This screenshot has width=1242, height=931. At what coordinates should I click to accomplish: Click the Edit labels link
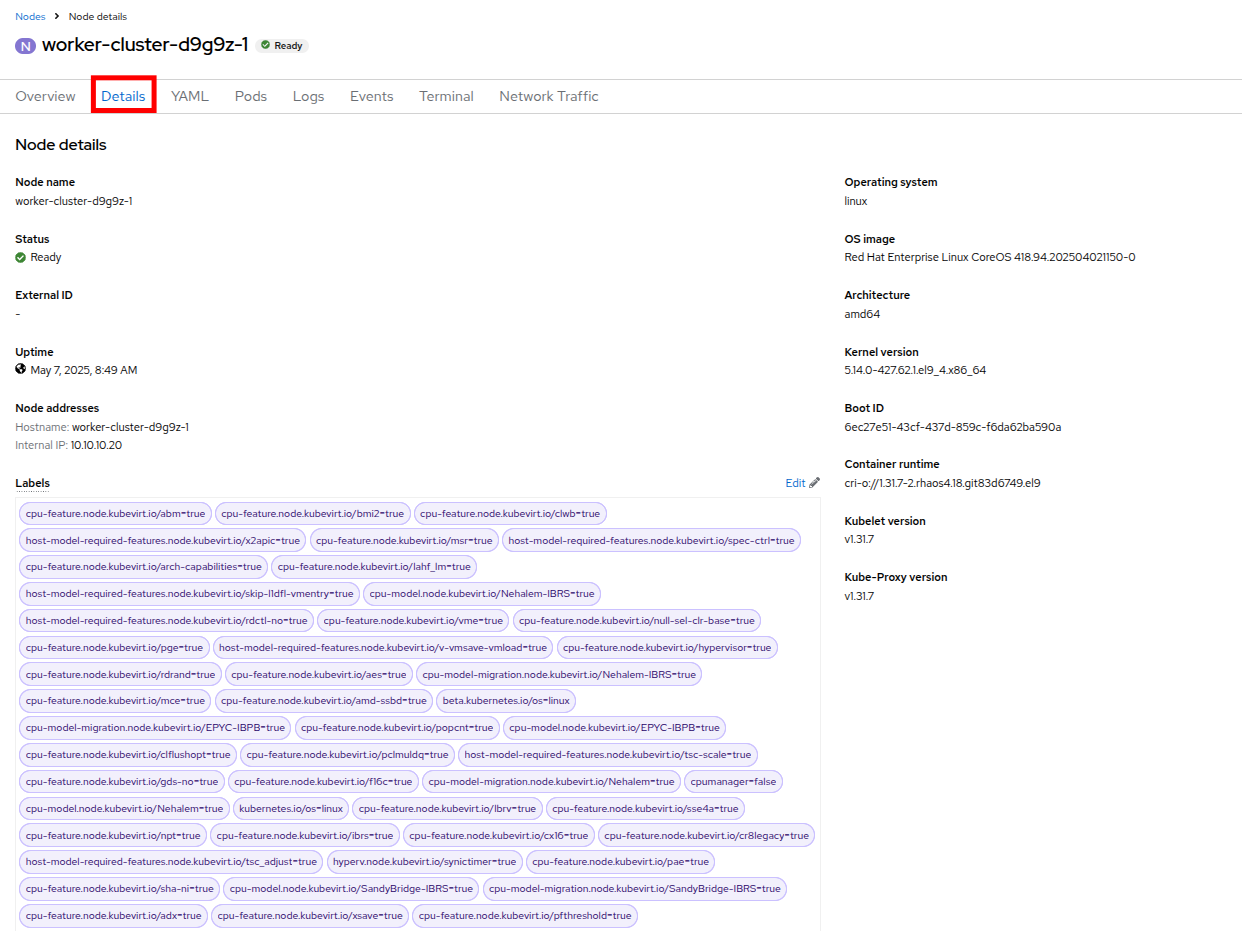(795, 483)
